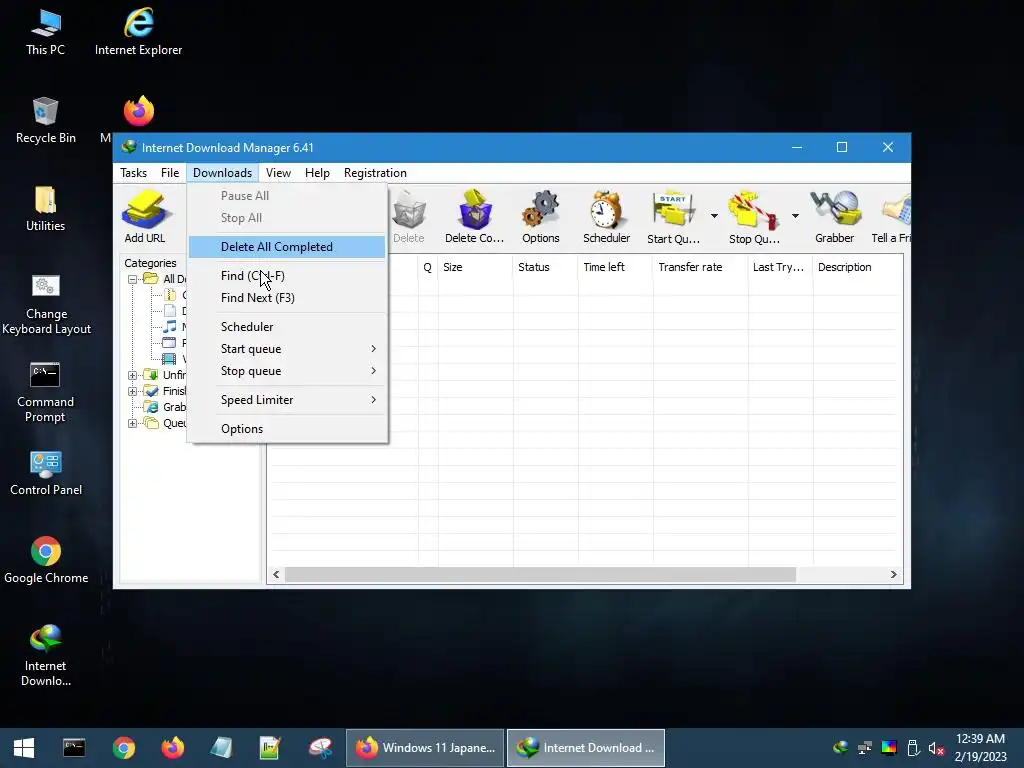The width and height of the screenshot is (1024, 768).
Task: Select the Firefox desktop icon
Action: tap(138, 111)
